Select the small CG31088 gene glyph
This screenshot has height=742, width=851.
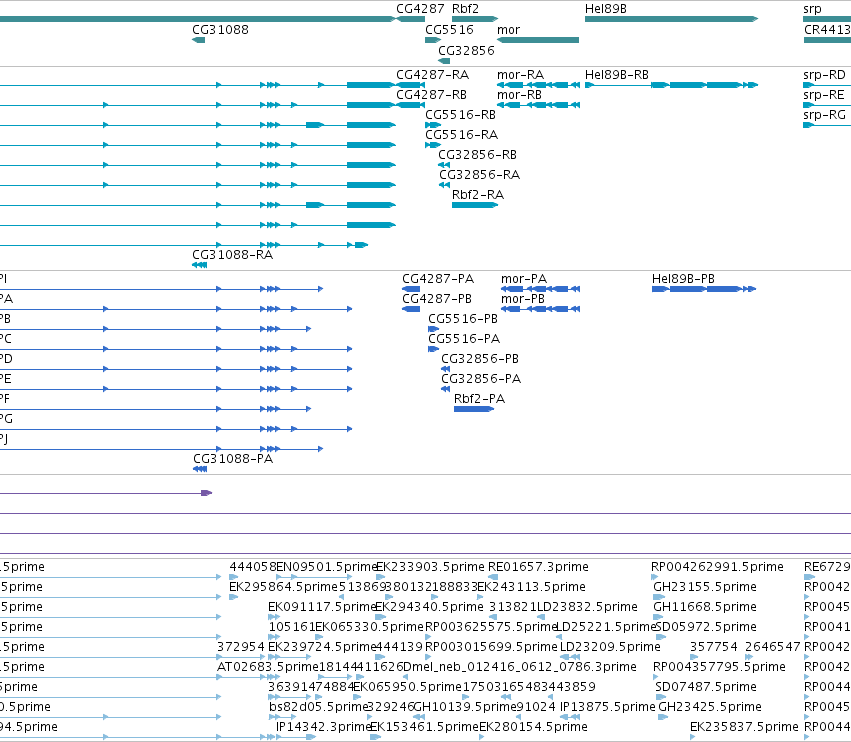pyautogui.click(x=198, y=40)
